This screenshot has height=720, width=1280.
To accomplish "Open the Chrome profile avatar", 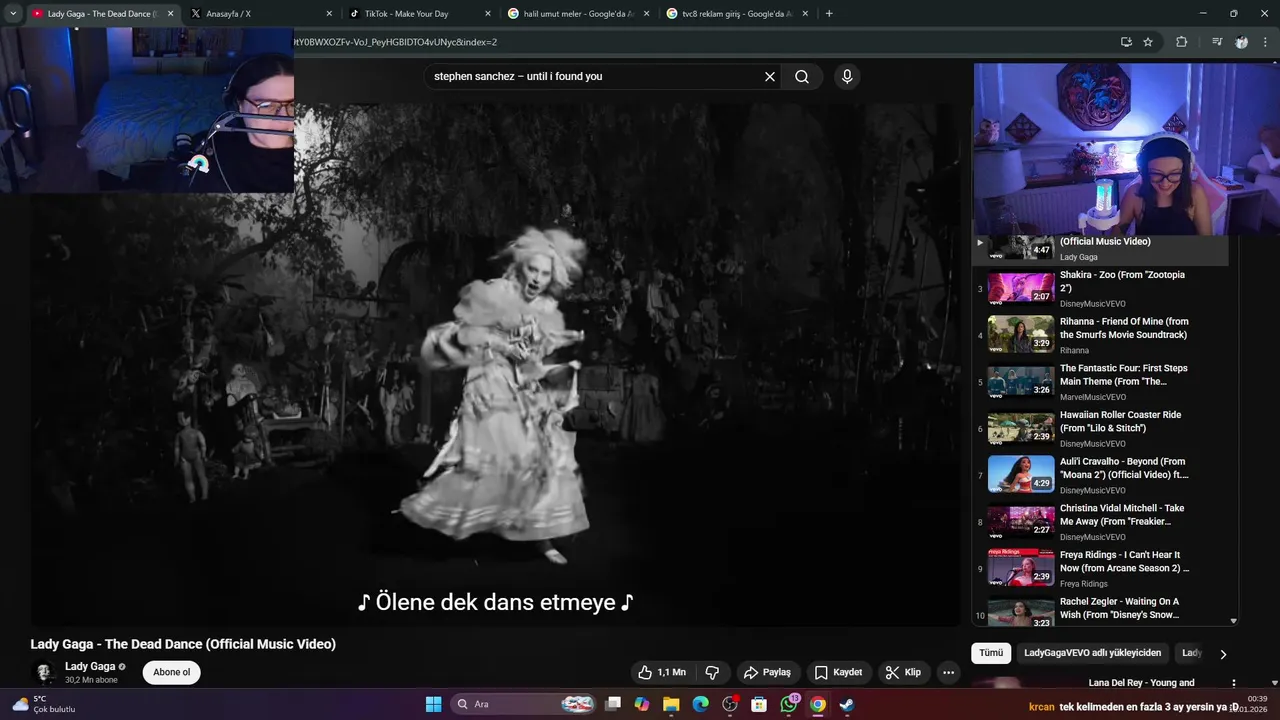I will 1241,42.
